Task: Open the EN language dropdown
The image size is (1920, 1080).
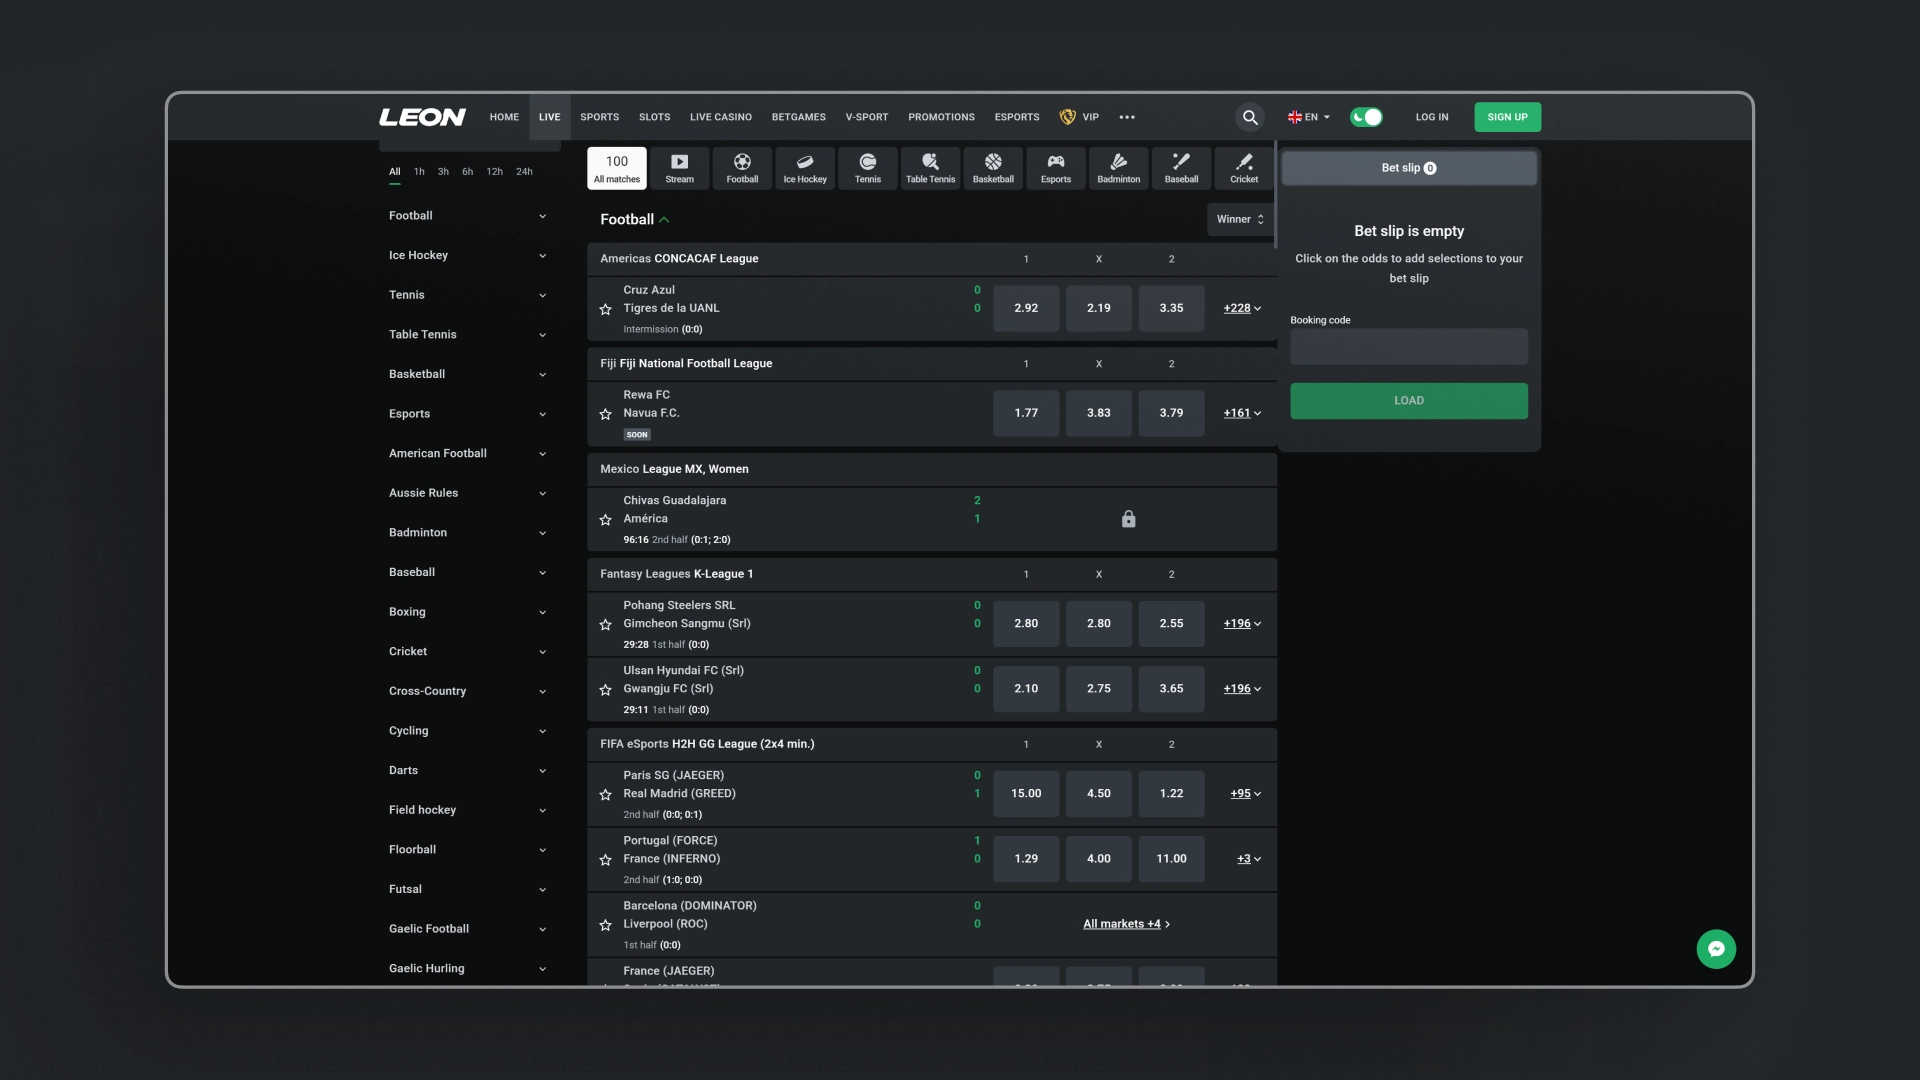Action: pyautogui.click(x=1309, y=117)
